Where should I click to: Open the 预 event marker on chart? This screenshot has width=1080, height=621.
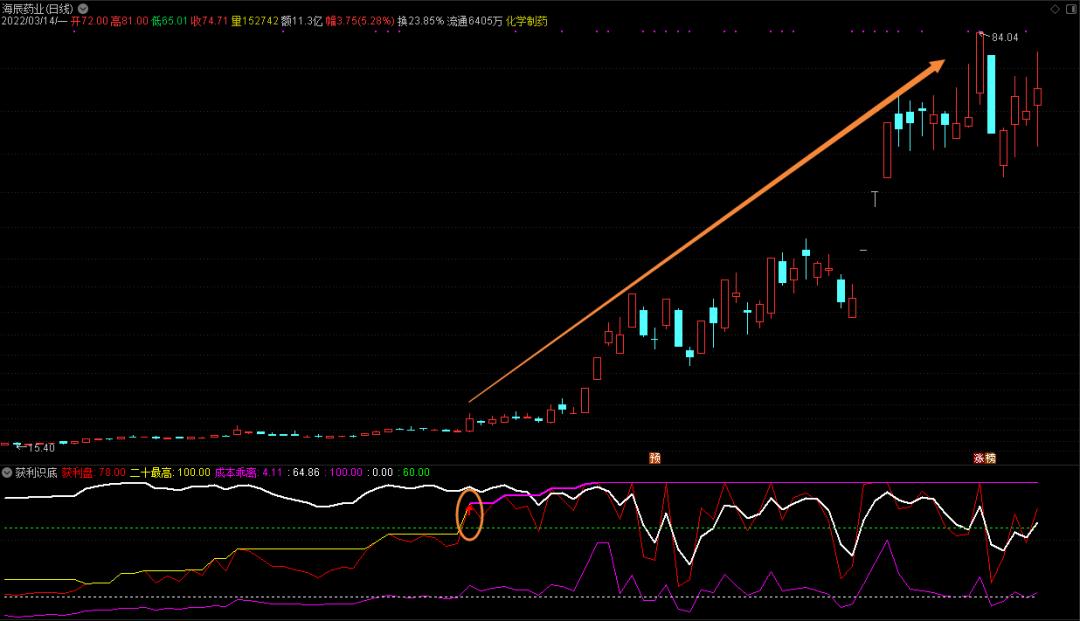click(655, 458)
